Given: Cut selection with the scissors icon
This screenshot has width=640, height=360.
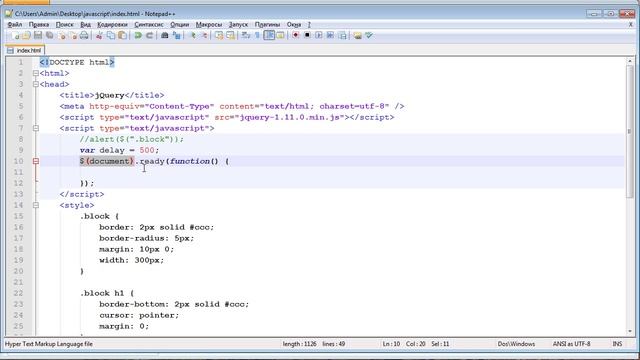Looking at the screenshot, I should (99, 36).
